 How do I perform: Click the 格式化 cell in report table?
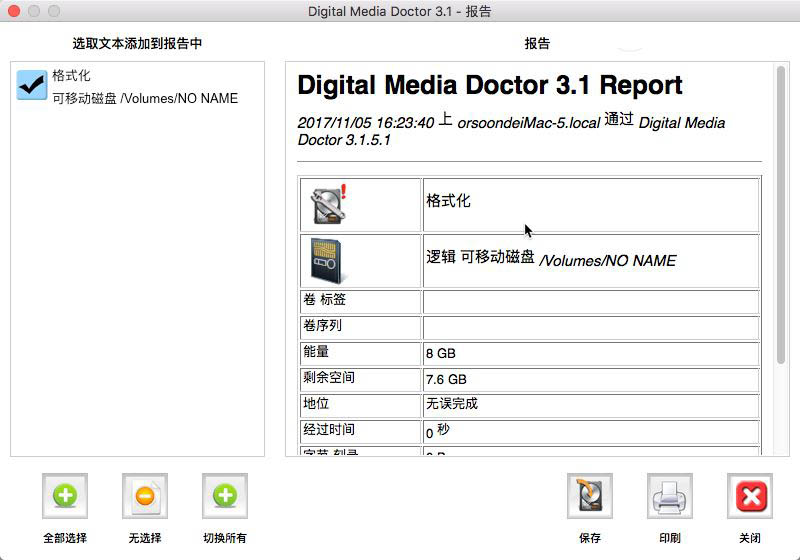(x=591, y=205)
